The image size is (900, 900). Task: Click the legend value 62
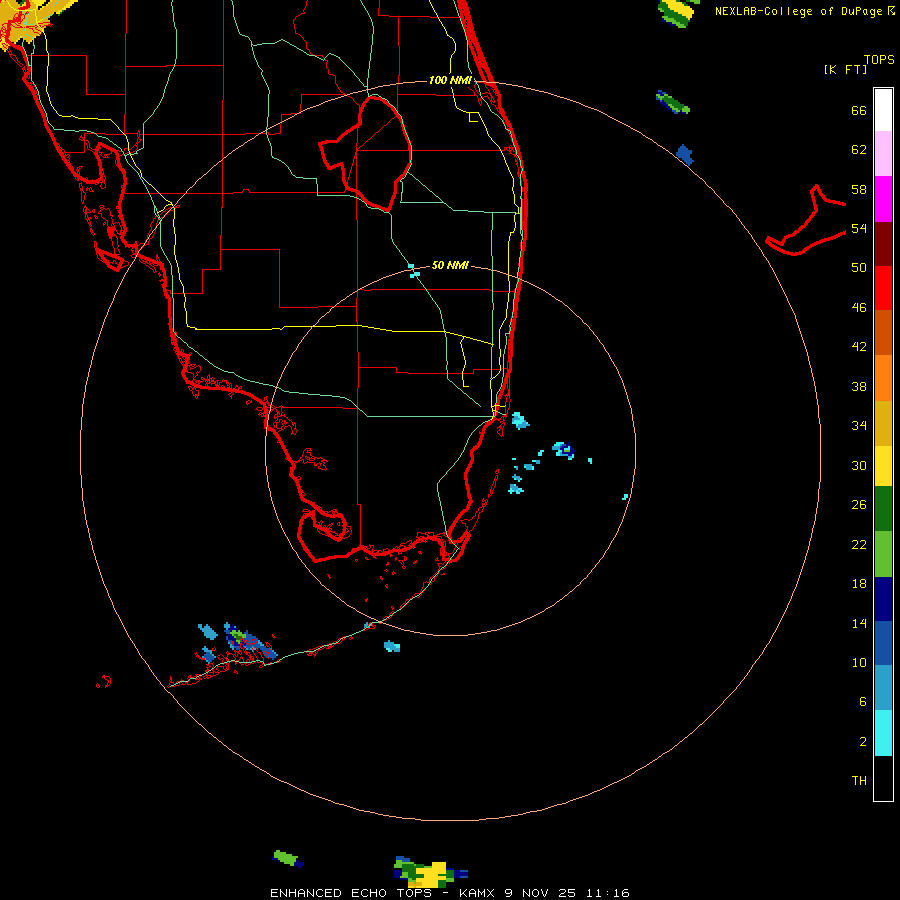pyautogui.click(x=859, y=150)
